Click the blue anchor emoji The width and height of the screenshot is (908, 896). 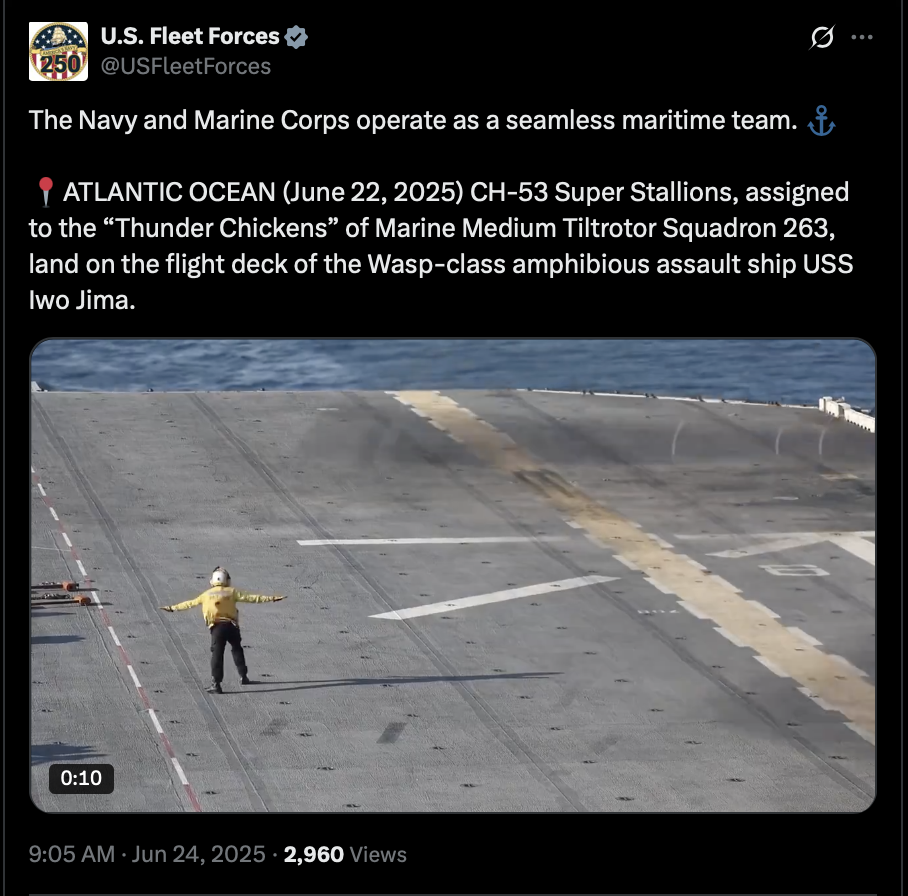click(x=821, y=120)
